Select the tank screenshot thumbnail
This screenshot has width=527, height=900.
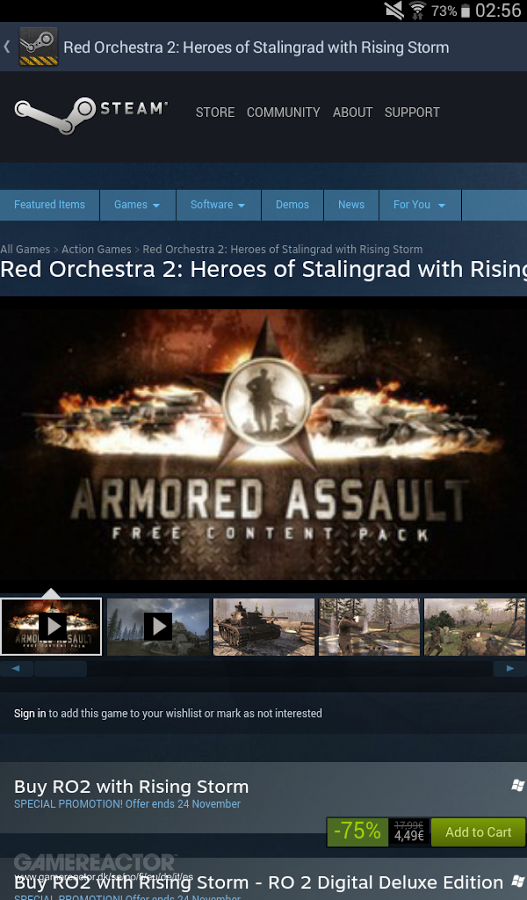[x=264, y=626]
